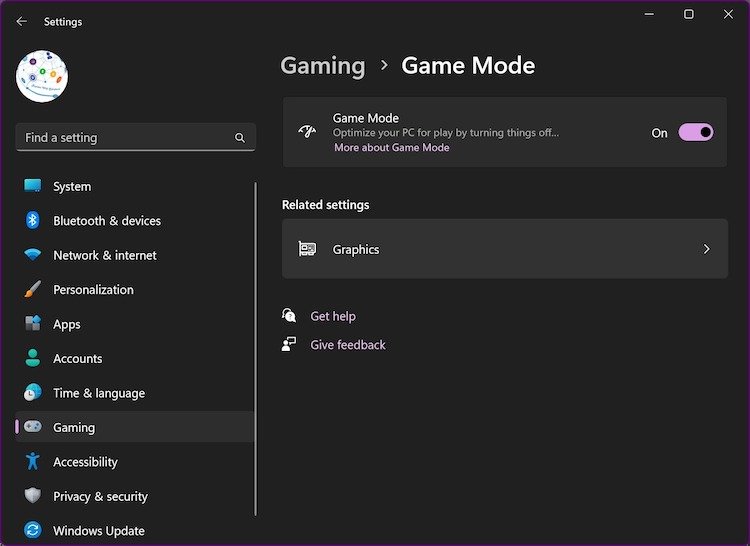Open the Get help link

tap(333, 316)
